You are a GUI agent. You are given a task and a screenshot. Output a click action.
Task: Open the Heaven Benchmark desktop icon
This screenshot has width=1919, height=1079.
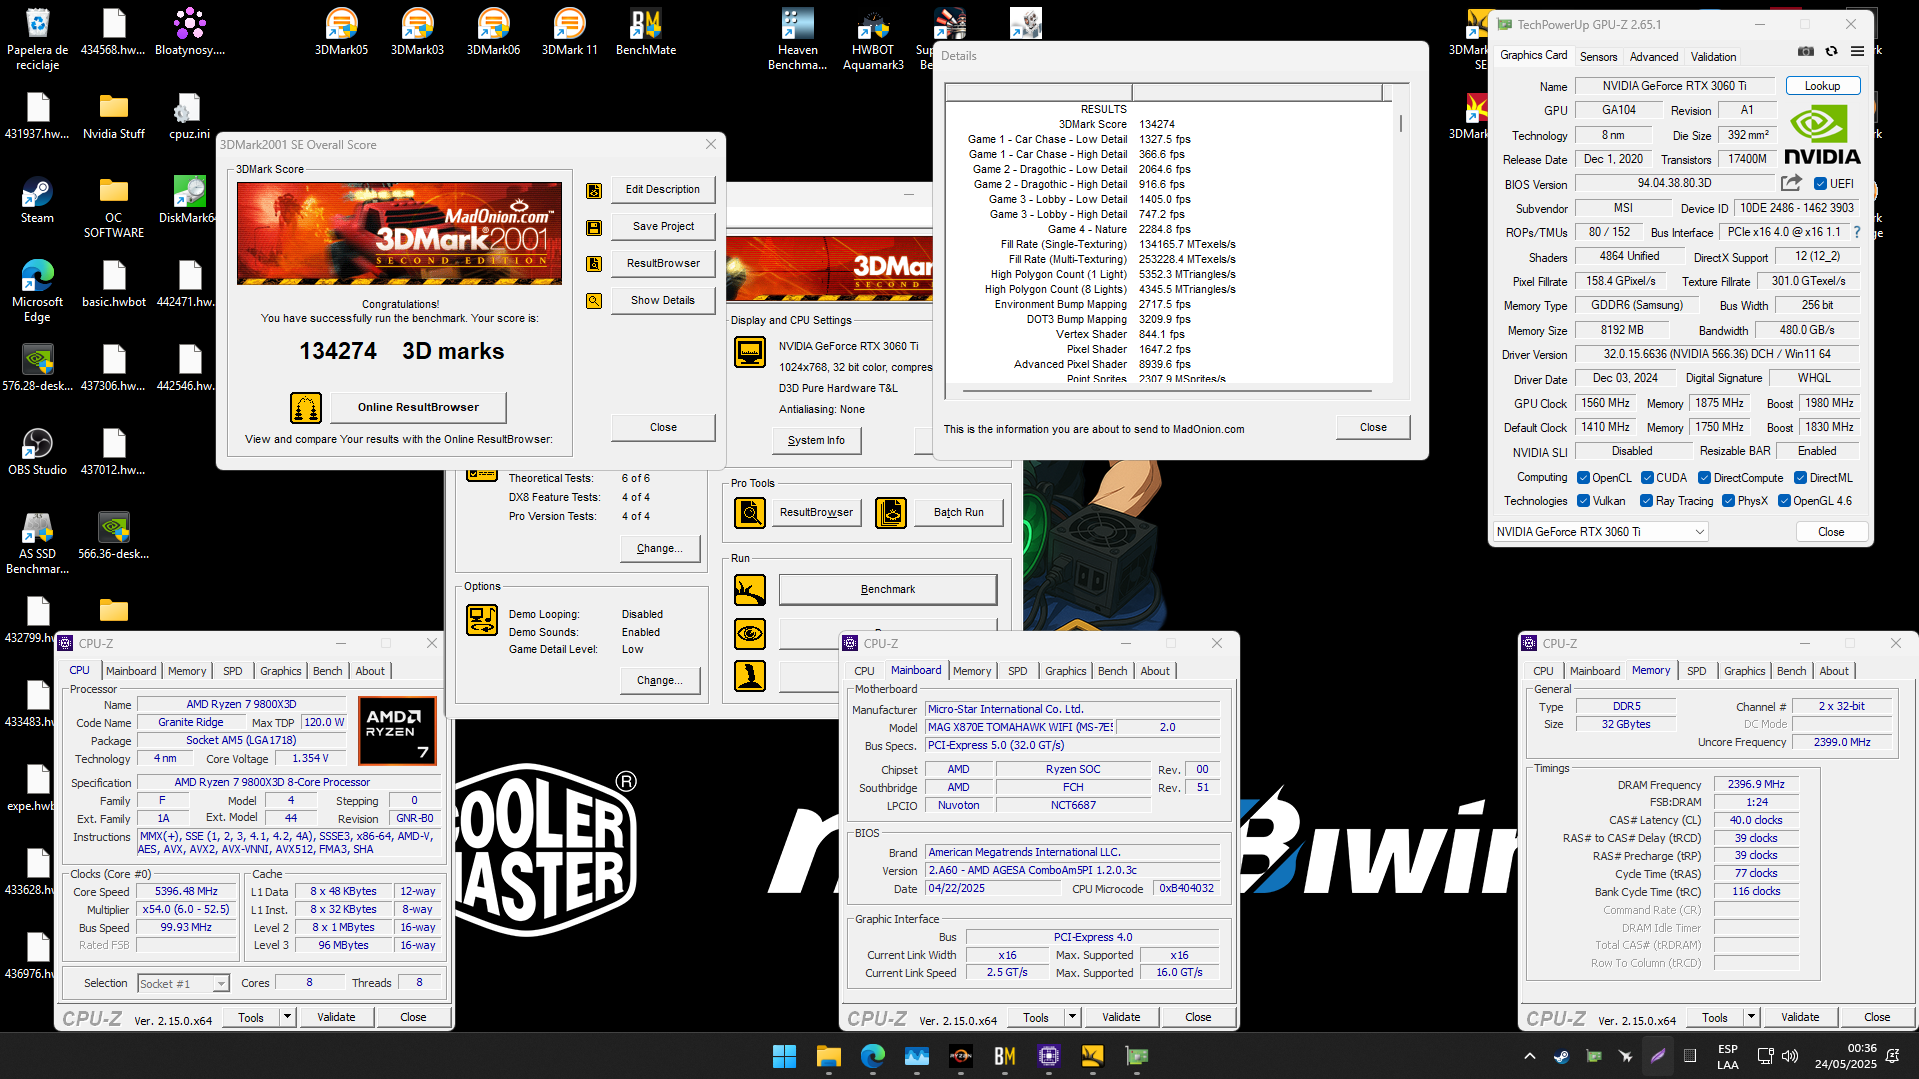click(x=797, y=39)
